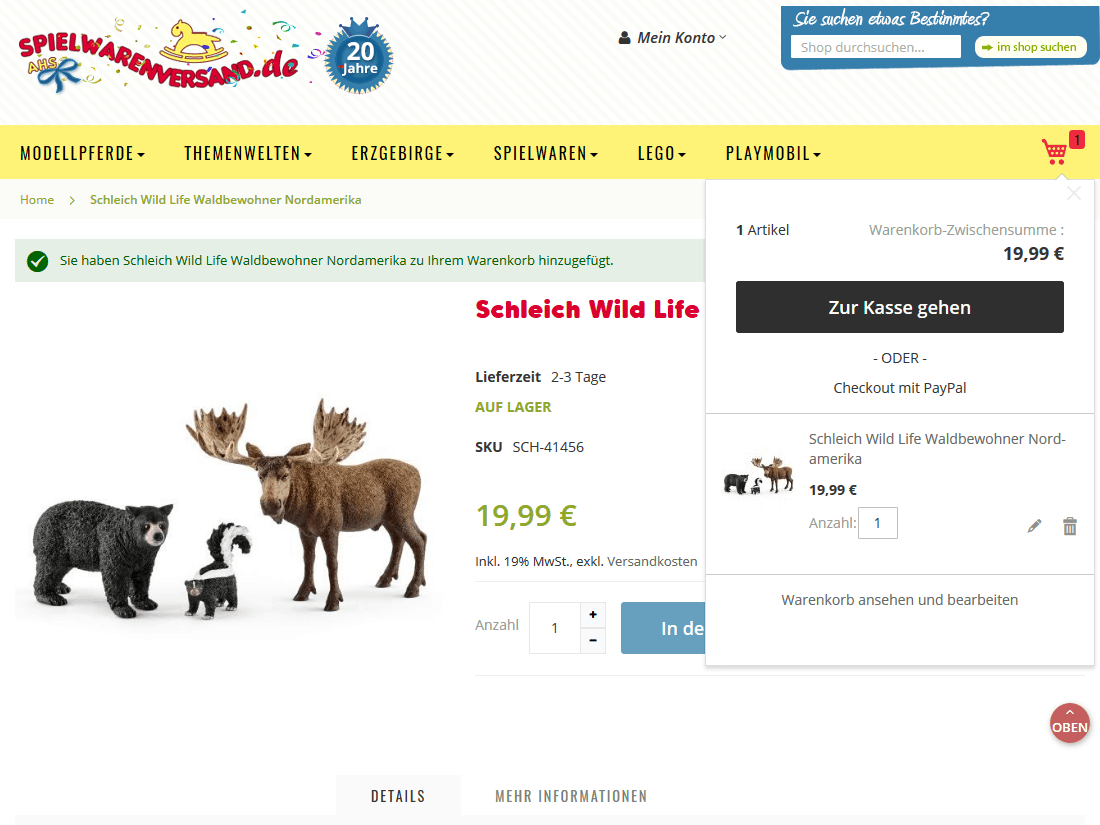Choose Checkout mit PayPal

pyautogui.click(x=899, y=388)
